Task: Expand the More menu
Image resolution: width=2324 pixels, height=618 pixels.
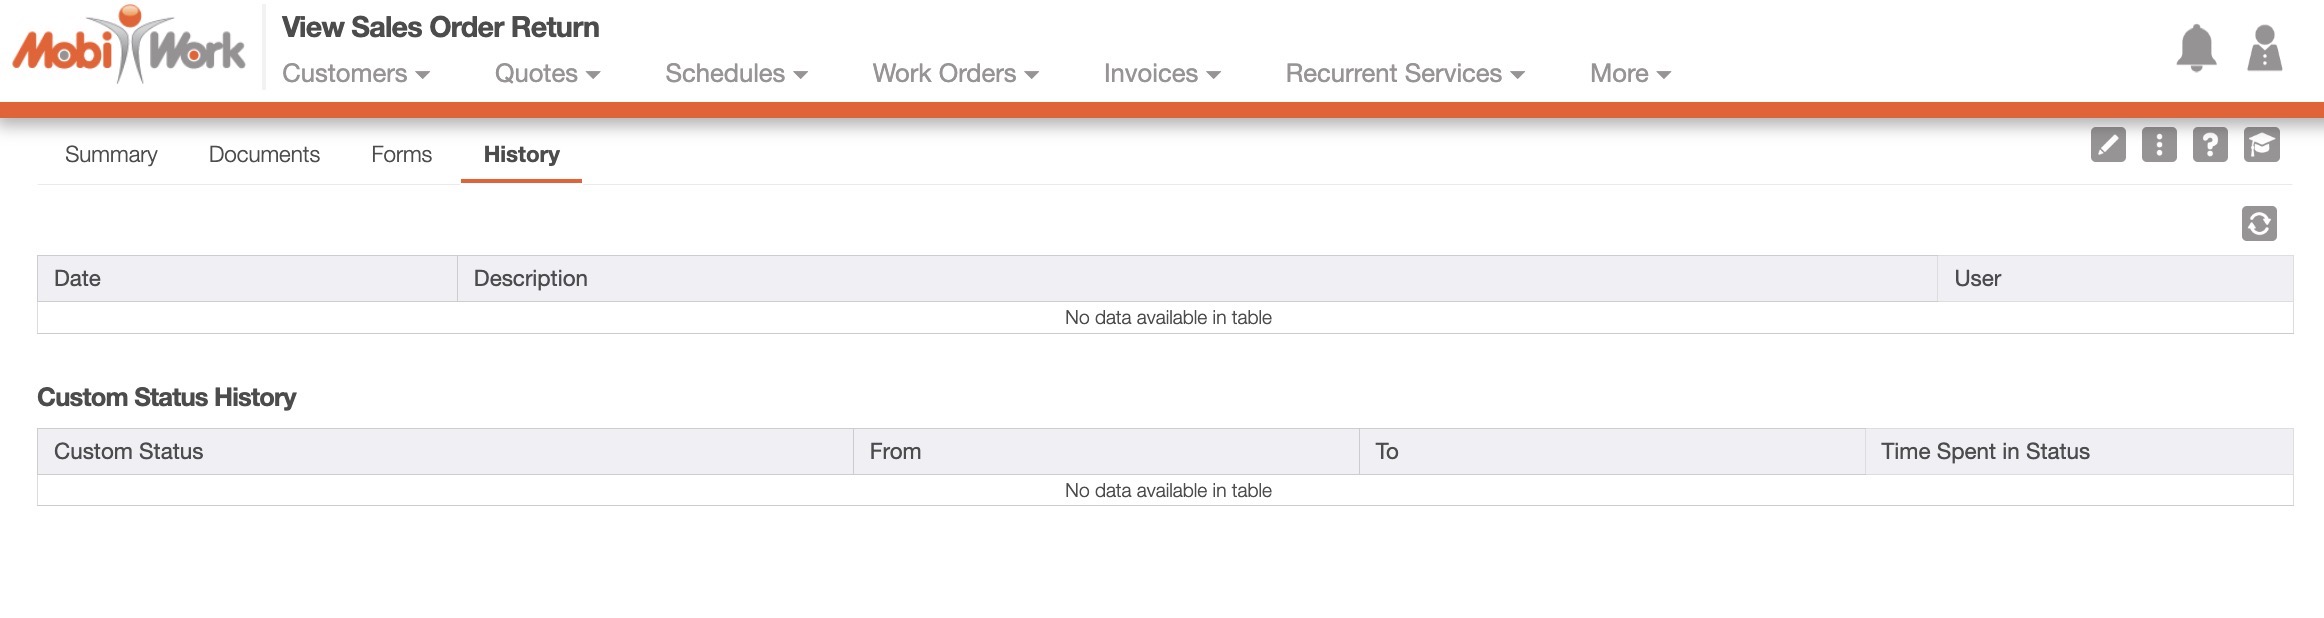Action: click(x=1630, y=74)
